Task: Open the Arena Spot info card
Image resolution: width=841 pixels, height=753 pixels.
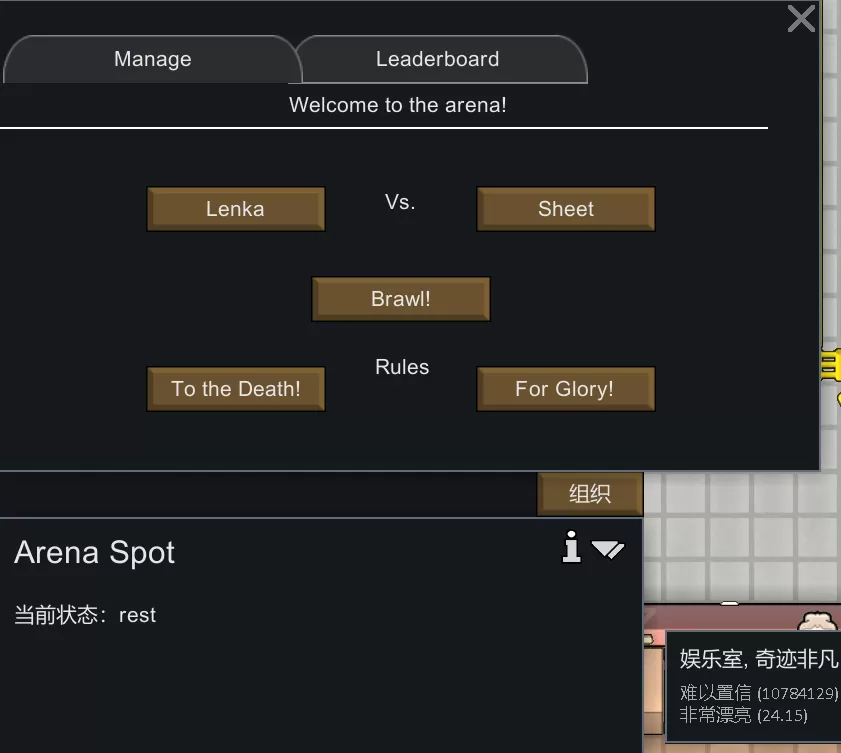Action: tap(572, 548)
